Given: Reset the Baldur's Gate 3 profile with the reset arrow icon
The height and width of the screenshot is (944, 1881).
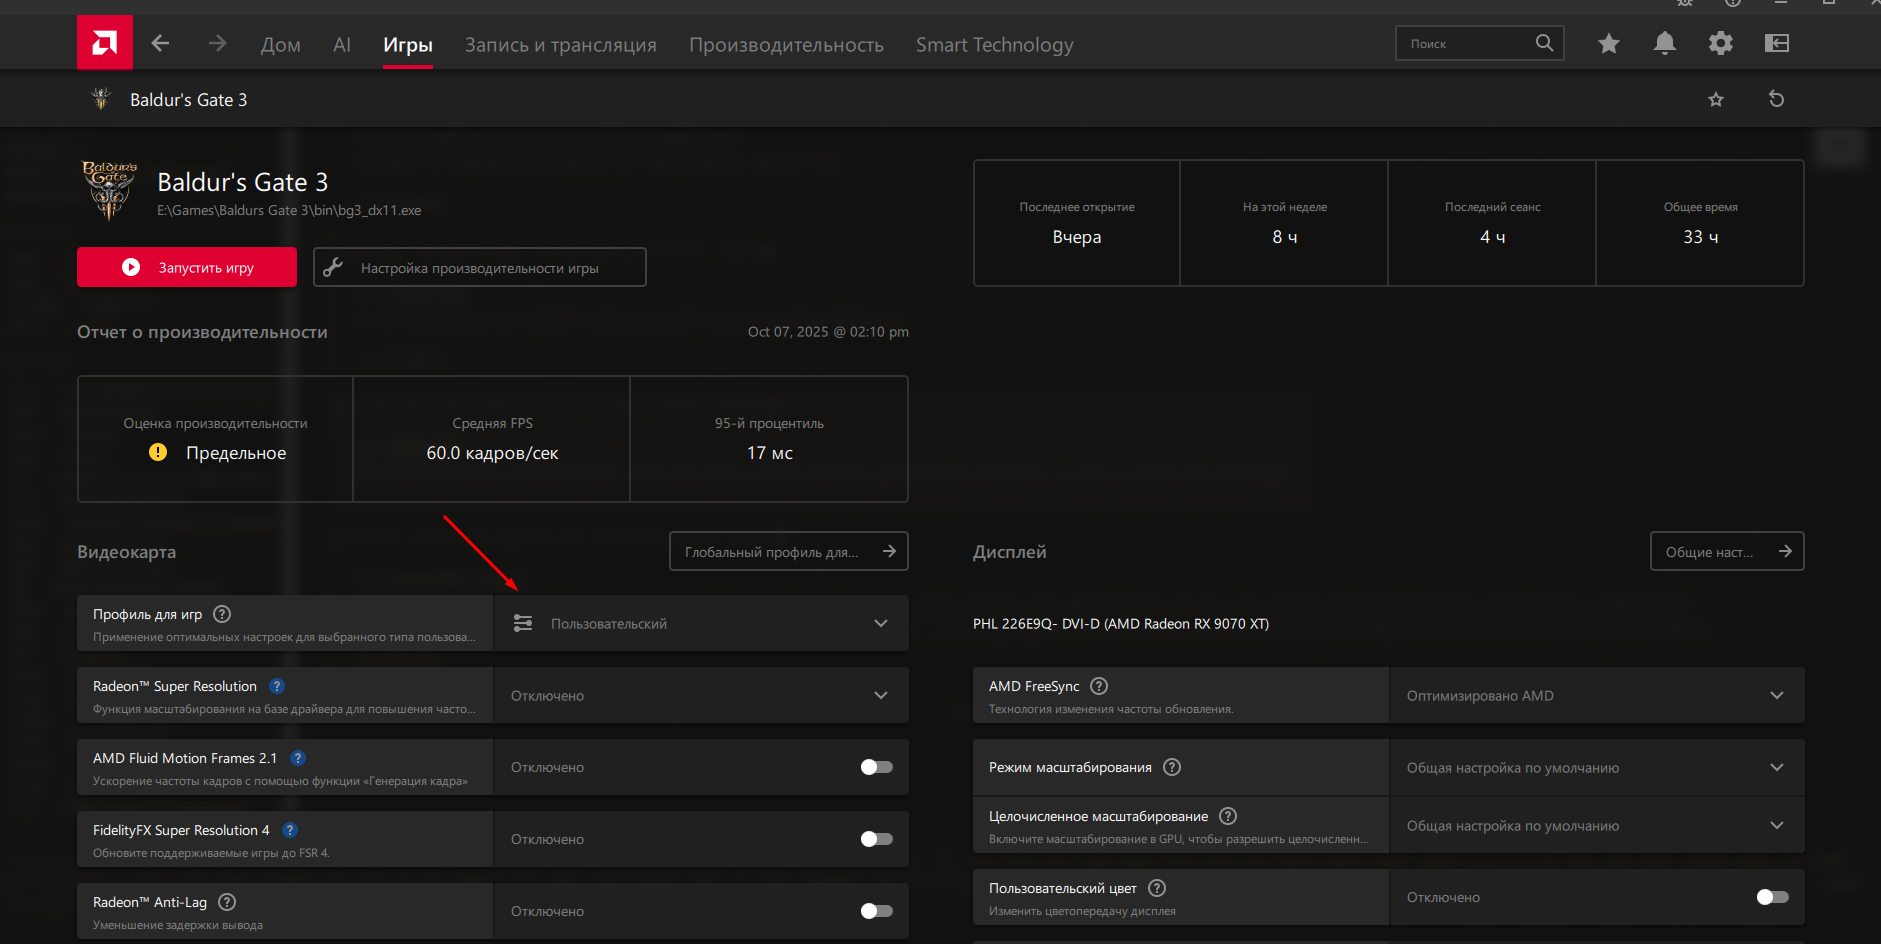Looking at the screenshot, I should 1776,99.
